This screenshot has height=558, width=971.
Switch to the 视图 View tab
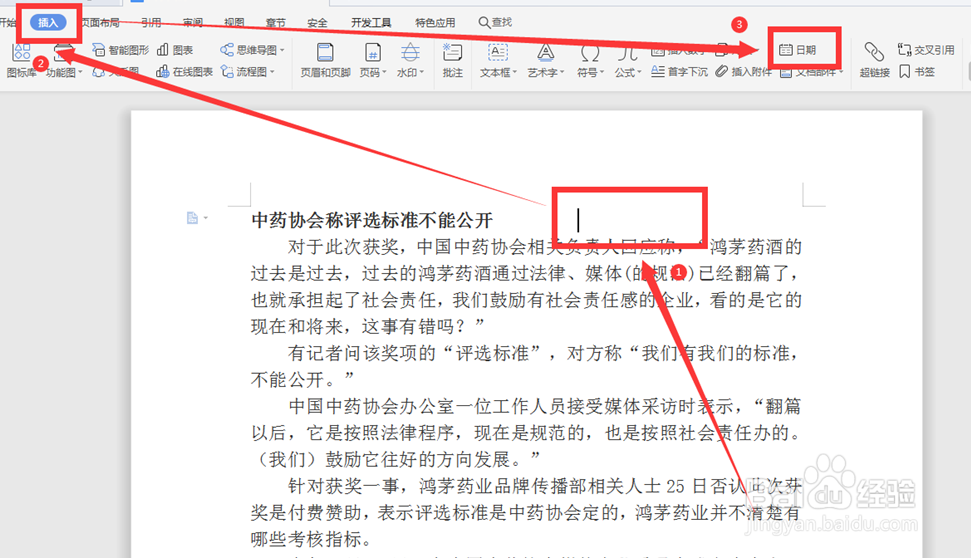[234, 23]
